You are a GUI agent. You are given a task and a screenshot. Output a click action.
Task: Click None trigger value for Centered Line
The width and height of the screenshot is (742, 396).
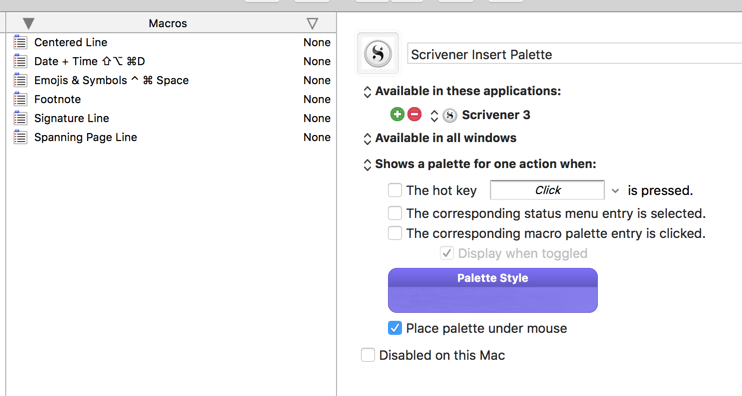[317, 42]
